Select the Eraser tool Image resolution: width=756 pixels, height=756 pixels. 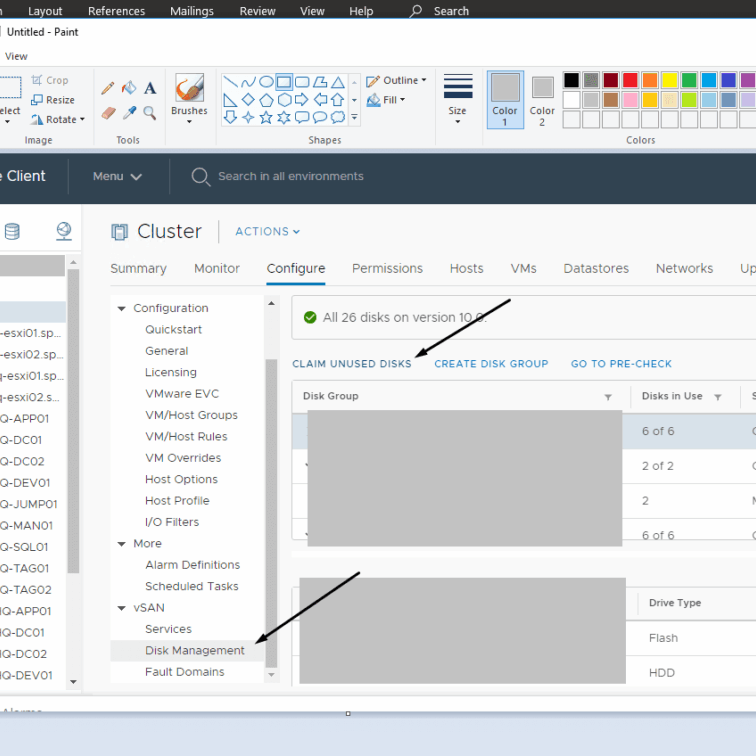[x=108, y=113]
